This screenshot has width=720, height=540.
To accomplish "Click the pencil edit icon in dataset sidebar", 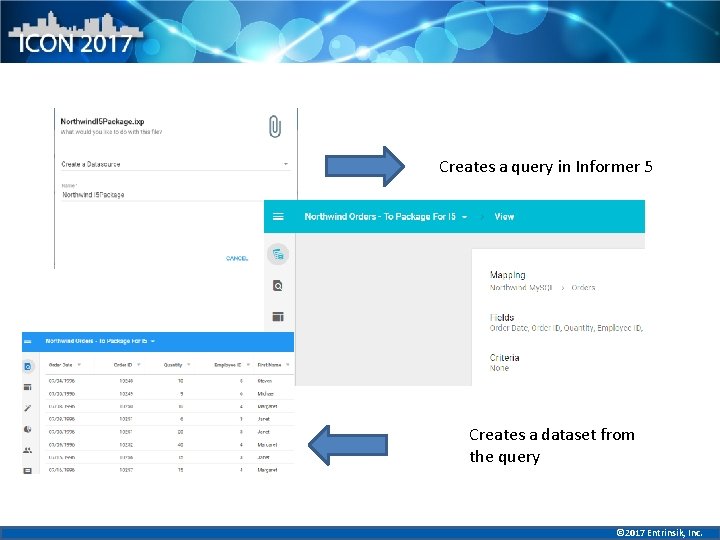I will [x=28, y=408].
